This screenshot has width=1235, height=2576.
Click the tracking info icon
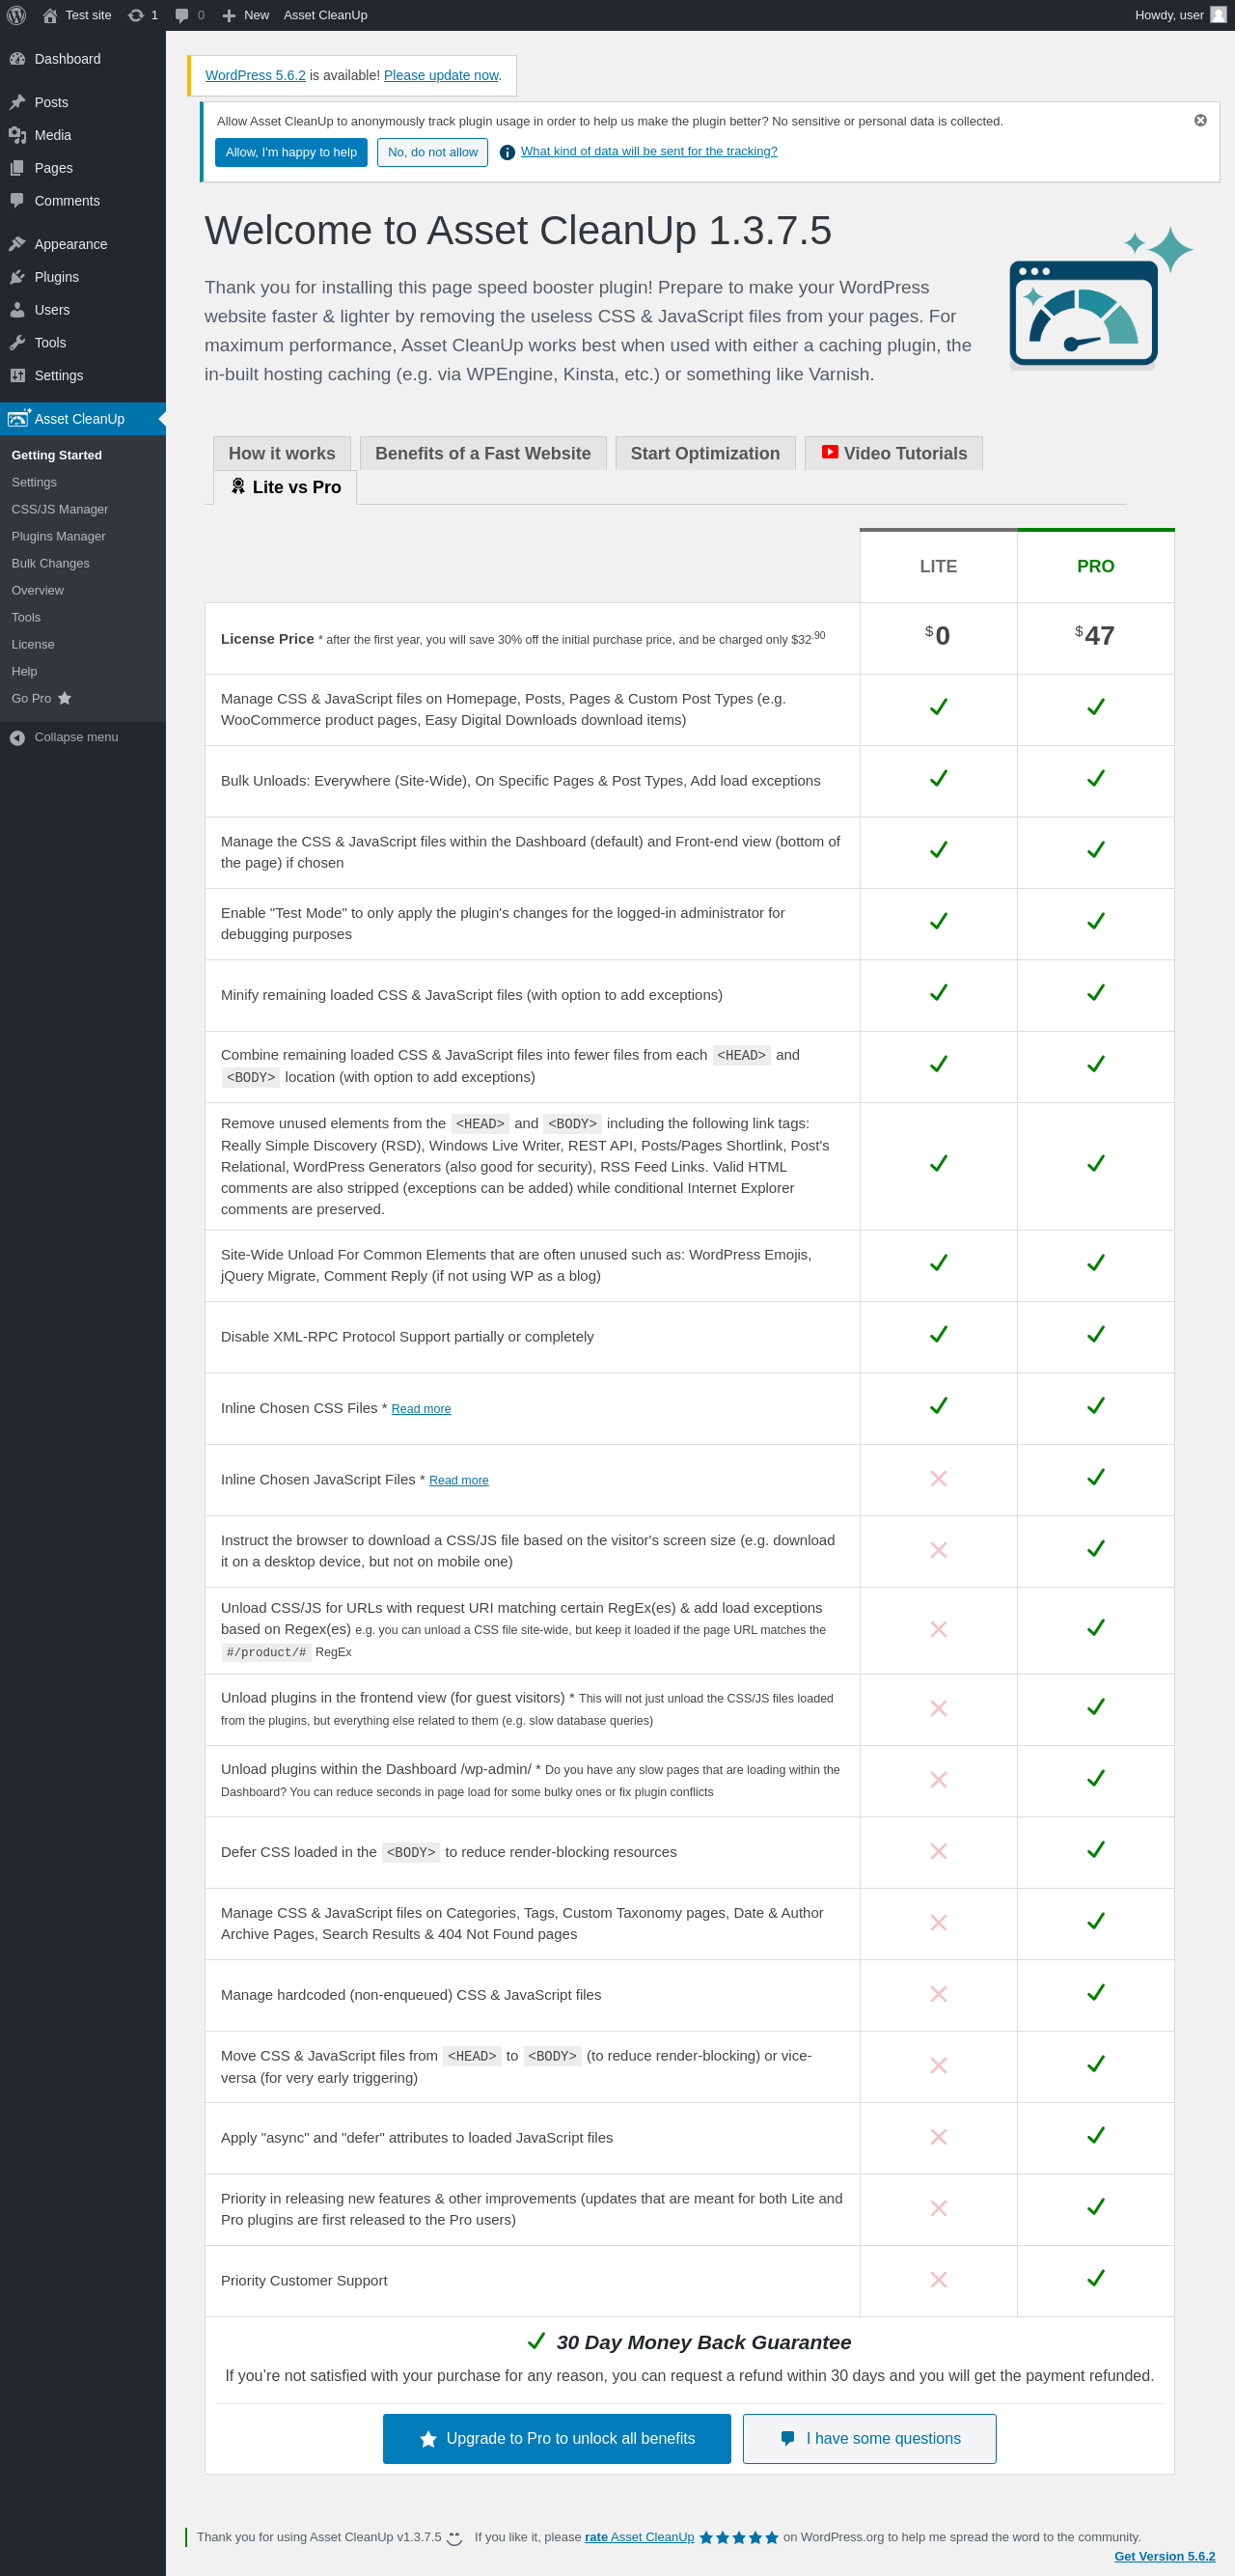click(507, 152)
